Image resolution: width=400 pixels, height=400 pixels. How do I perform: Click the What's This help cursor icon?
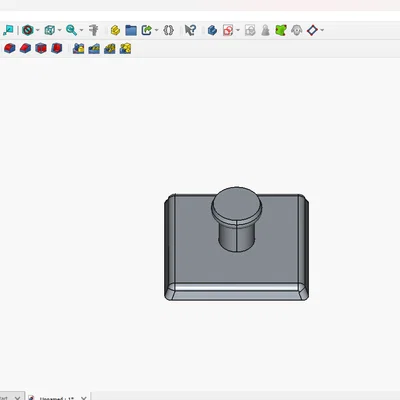pyautogui.click(x=190, y=30)
